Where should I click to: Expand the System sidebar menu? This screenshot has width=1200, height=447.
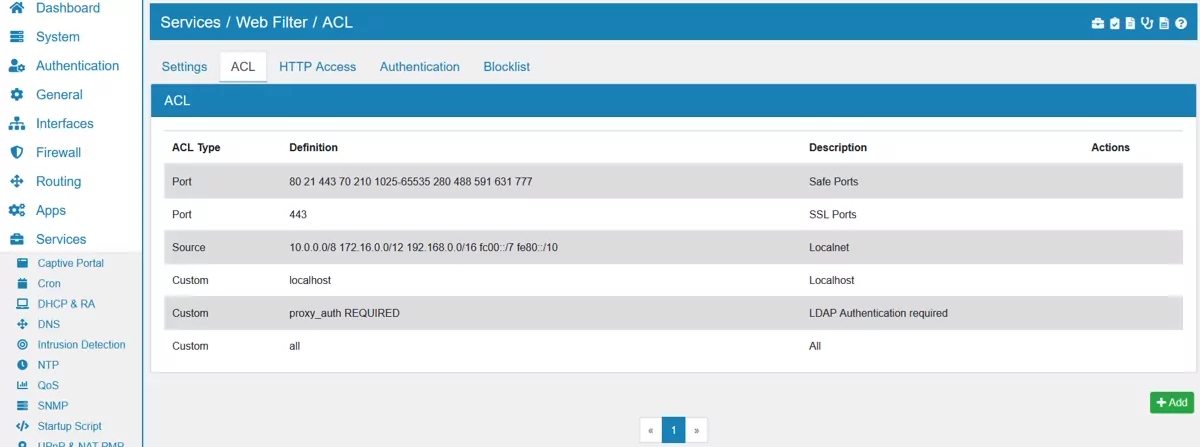57,37
